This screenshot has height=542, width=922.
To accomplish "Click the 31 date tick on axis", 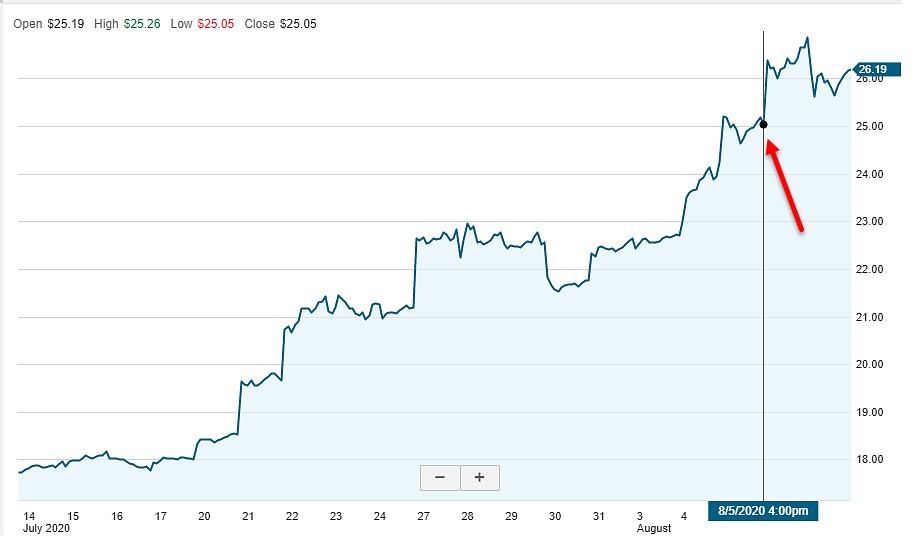I will point(599,516).
